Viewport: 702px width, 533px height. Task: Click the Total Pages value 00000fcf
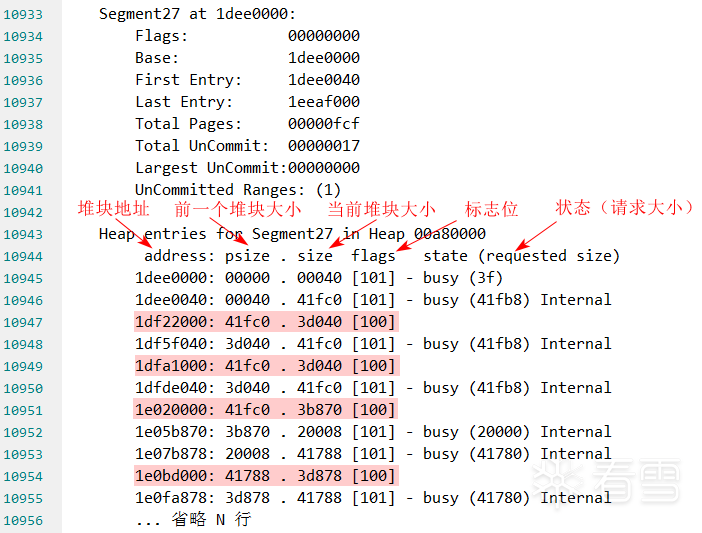(324, 124)
